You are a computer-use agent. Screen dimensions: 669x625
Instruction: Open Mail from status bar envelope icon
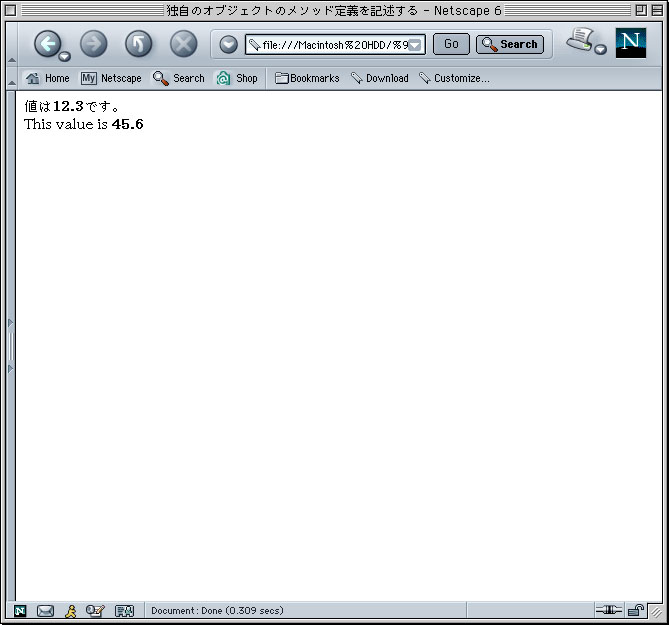click(x=45, y=611)
